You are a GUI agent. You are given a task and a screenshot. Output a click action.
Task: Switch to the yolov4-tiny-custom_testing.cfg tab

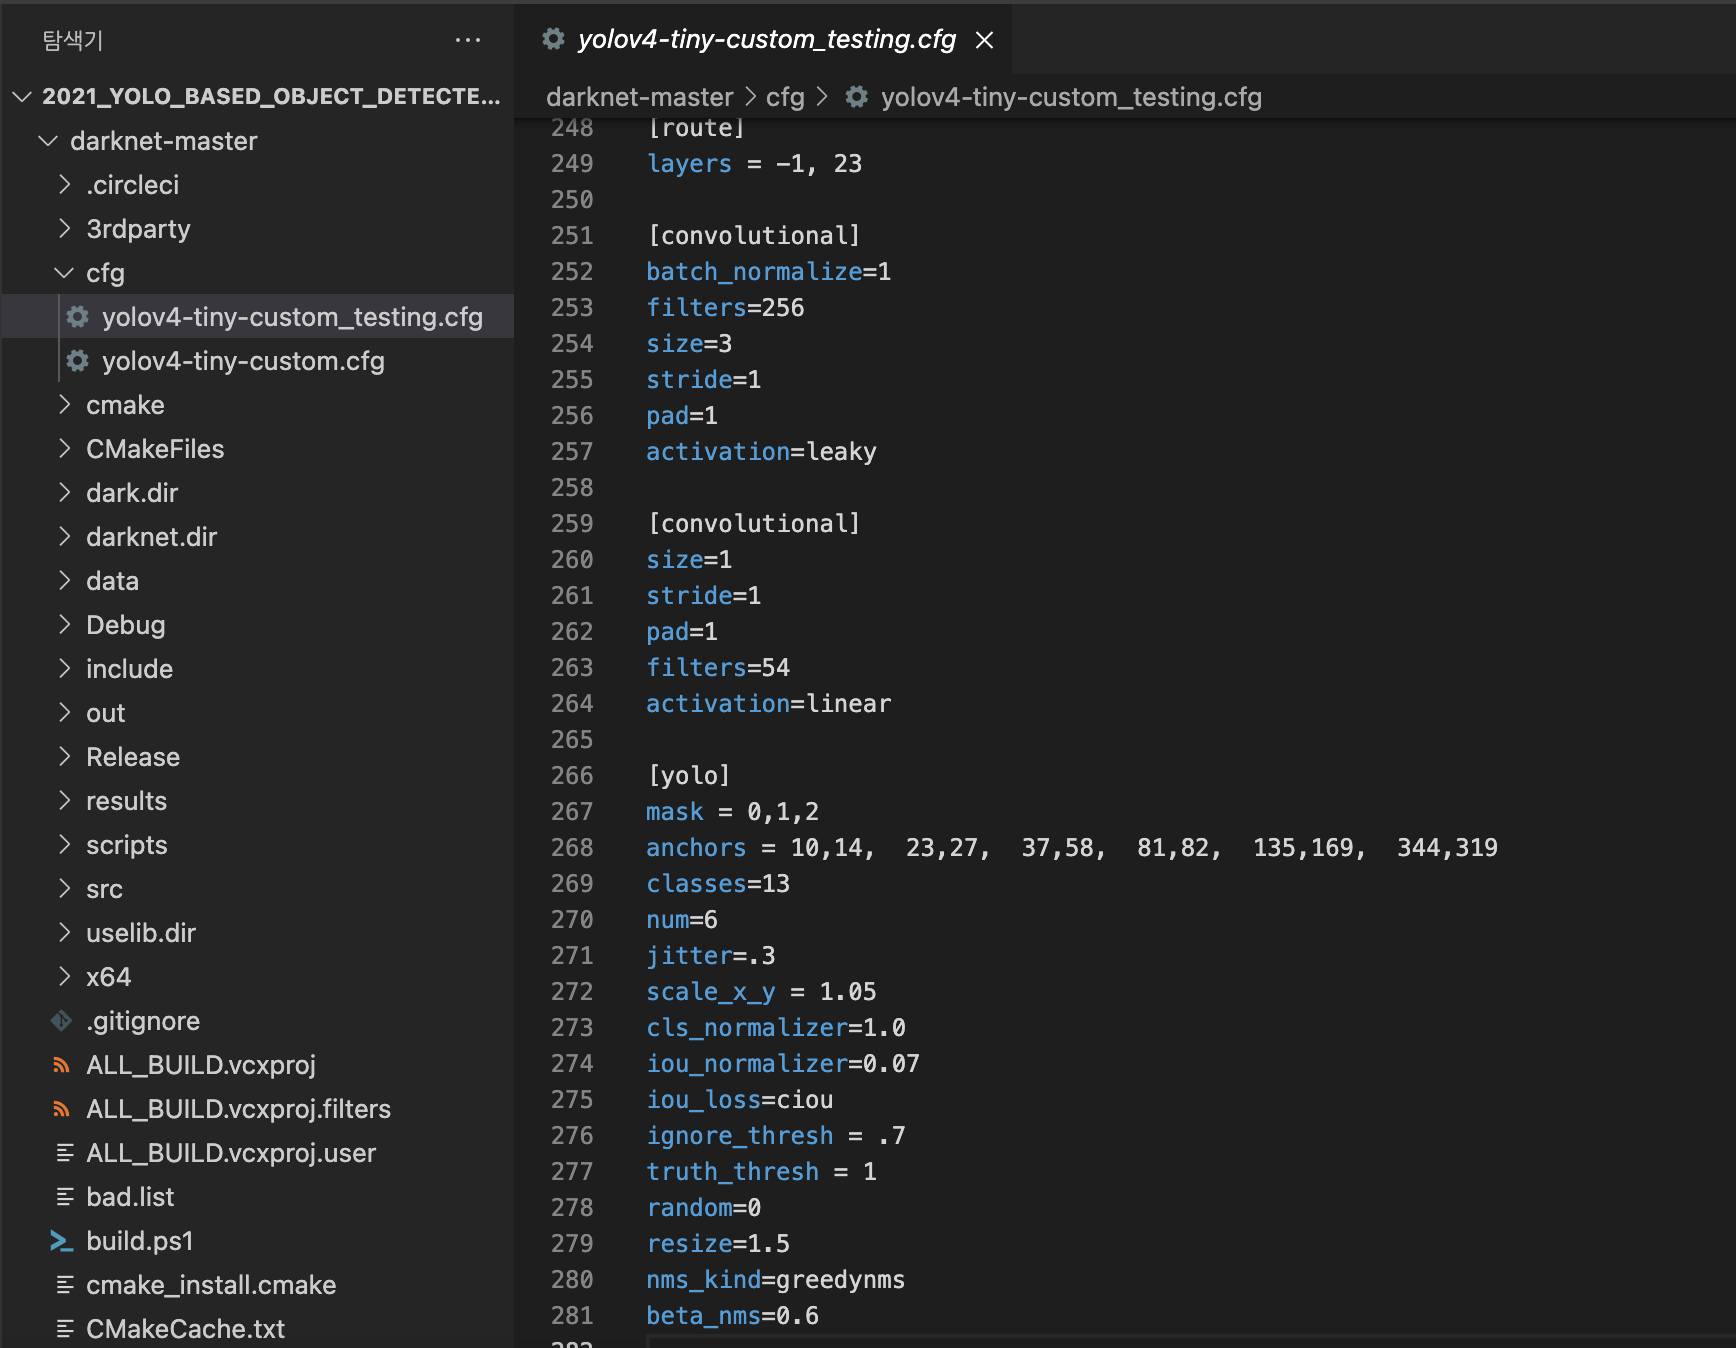tap(765, 40)
